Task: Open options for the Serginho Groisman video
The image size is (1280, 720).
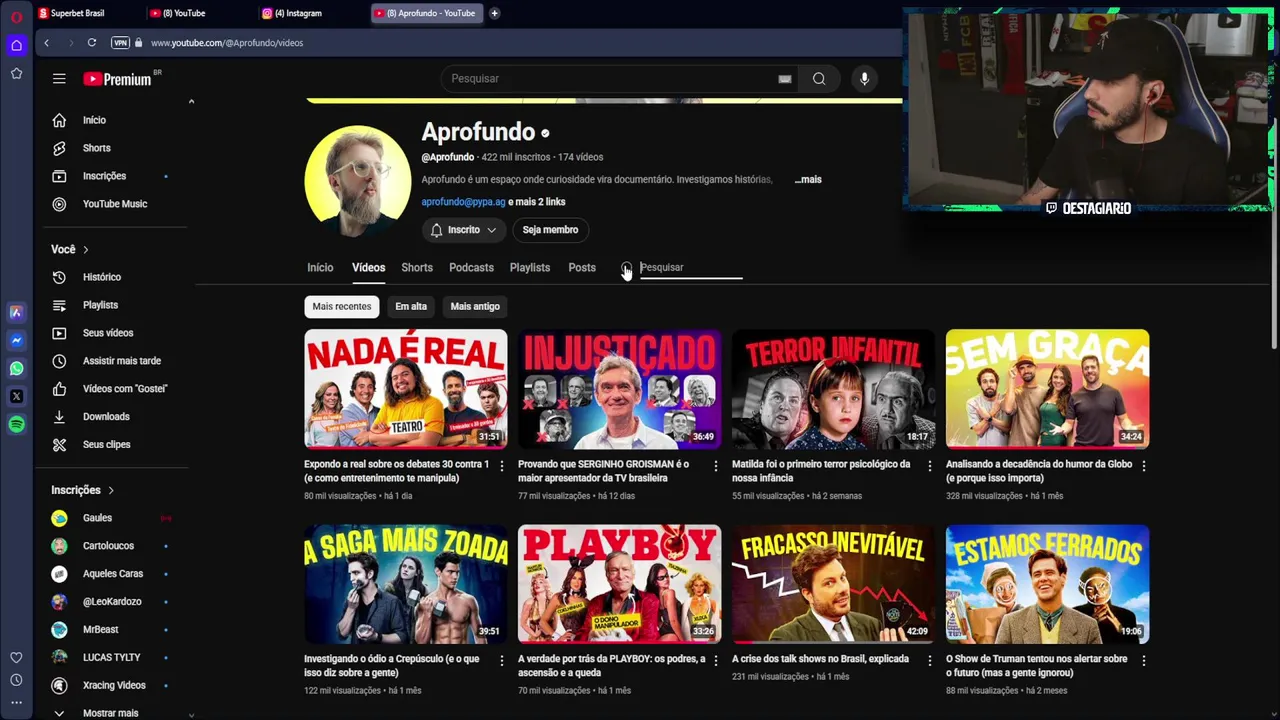Action: coord(716,466)
